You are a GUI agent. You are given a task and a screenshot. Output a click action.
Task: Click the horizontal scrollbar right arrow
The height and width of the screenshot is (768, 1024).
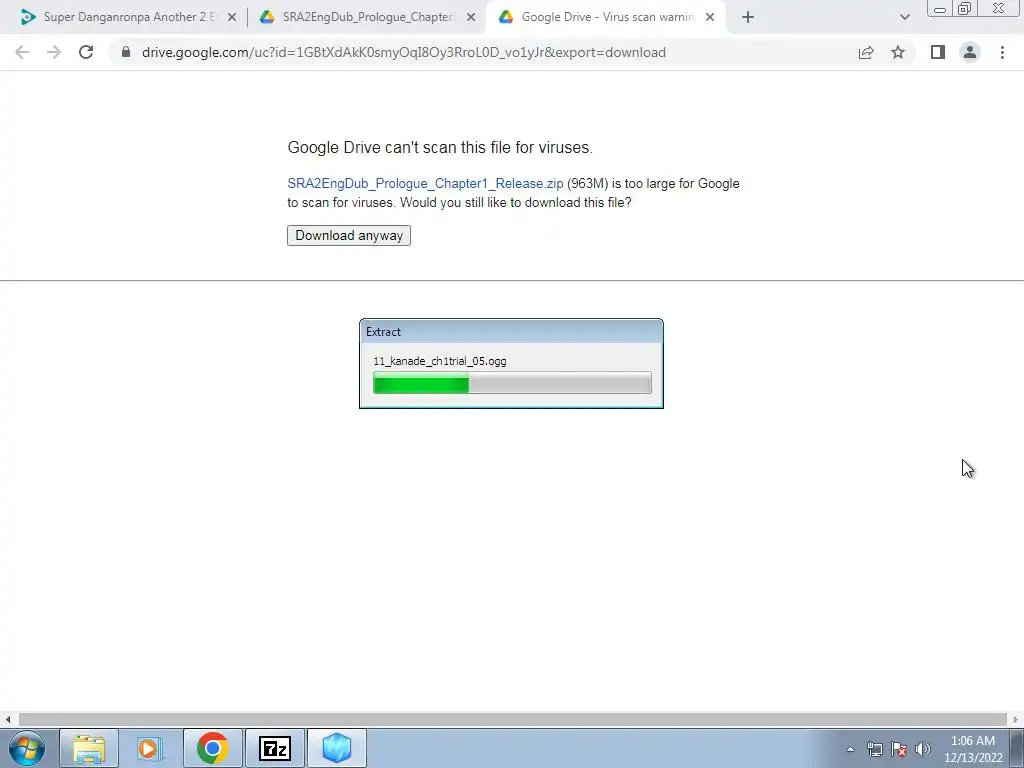click(x=1016, y=719)
